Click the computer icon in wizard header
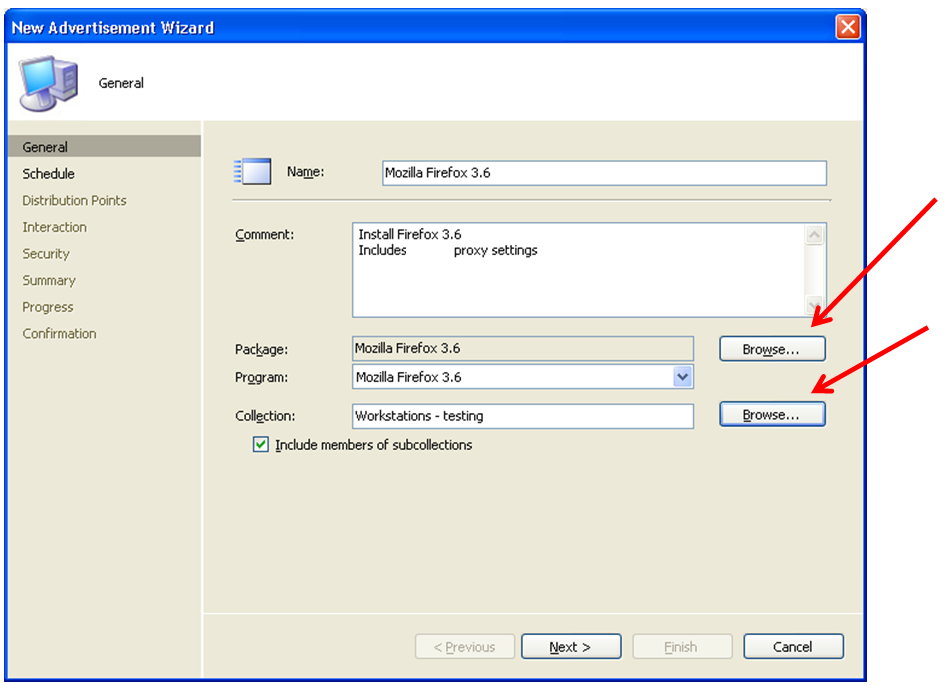The image size is (945, 685). (49, 83)
